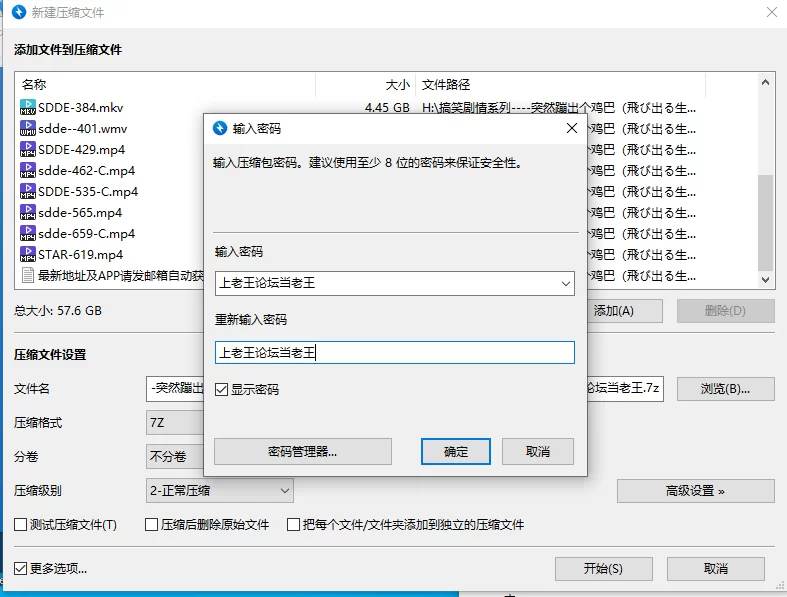Image resolution: width=787 pixels, height=597 pixels.
Task: Click 浏览(B)... to choose location
Action: click(725, 389)
